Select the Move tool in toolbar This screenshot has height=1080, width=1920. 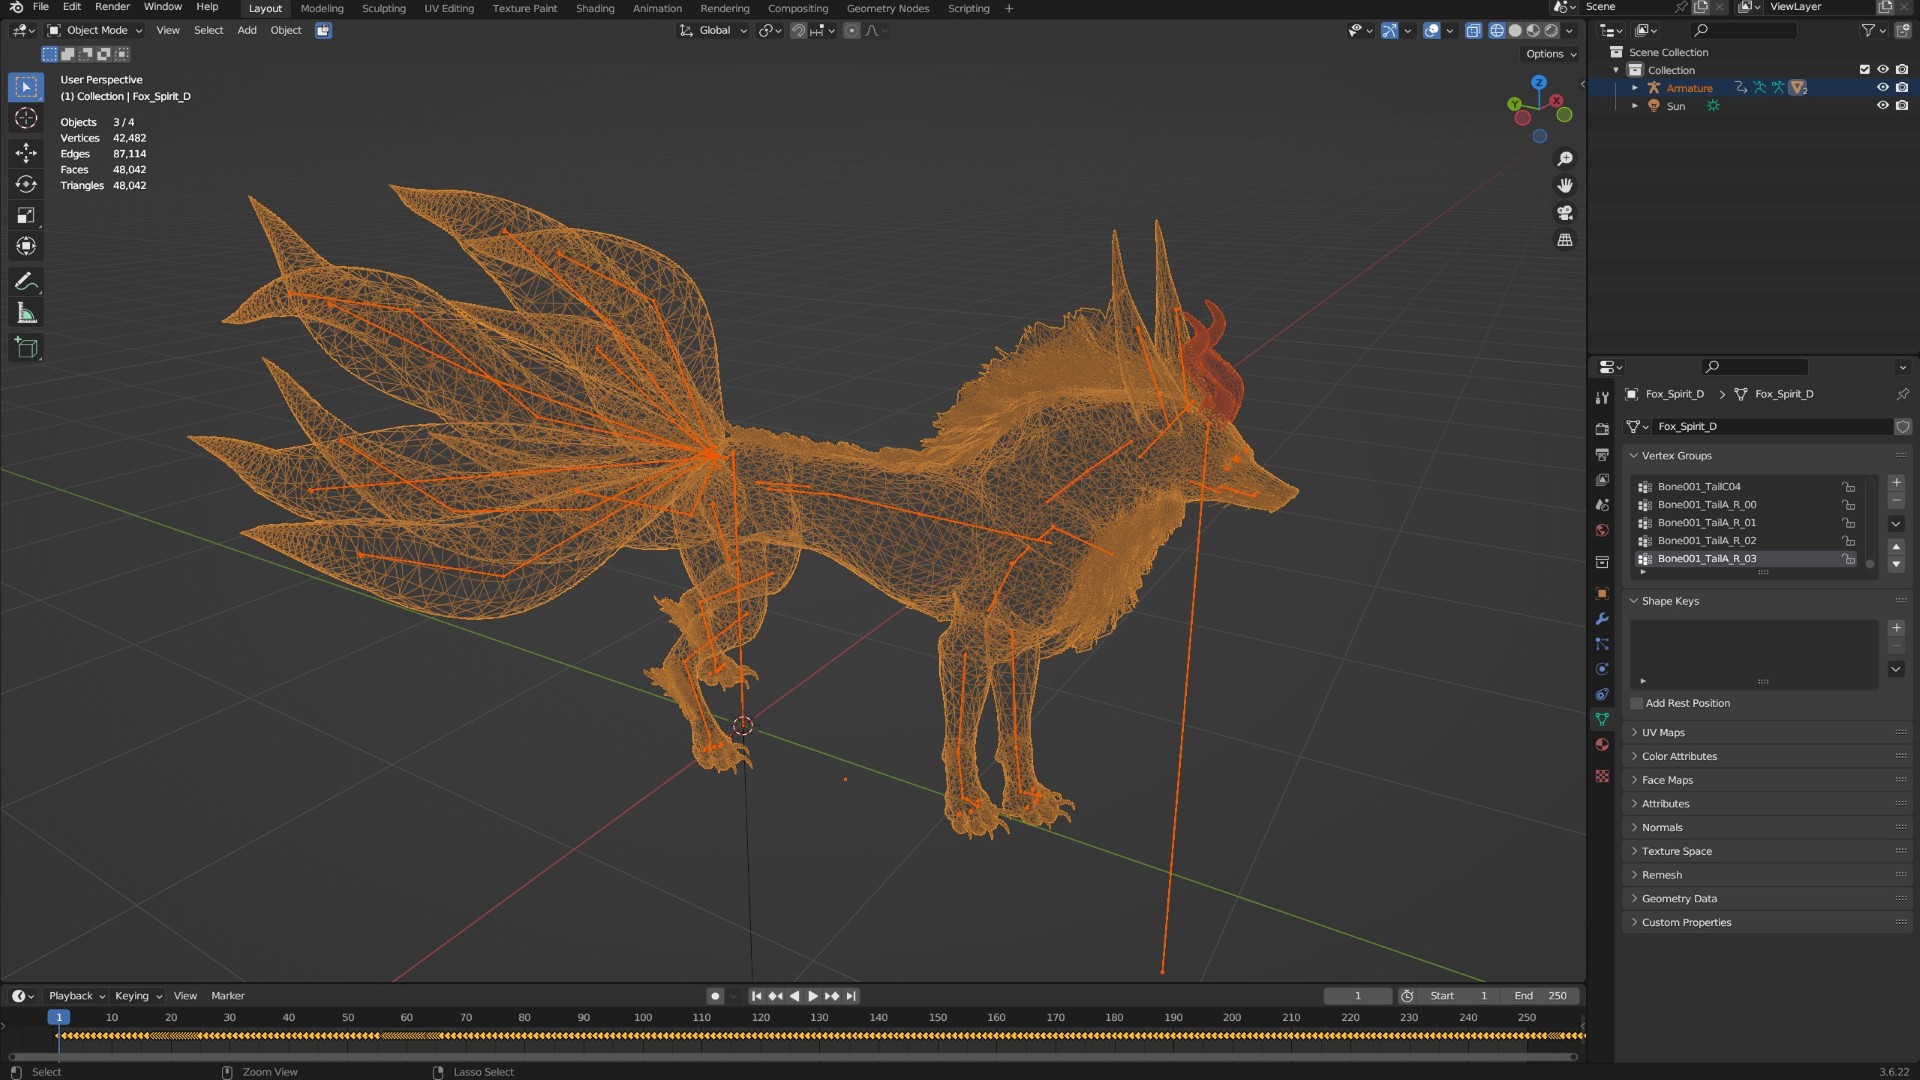pos(26,152)
